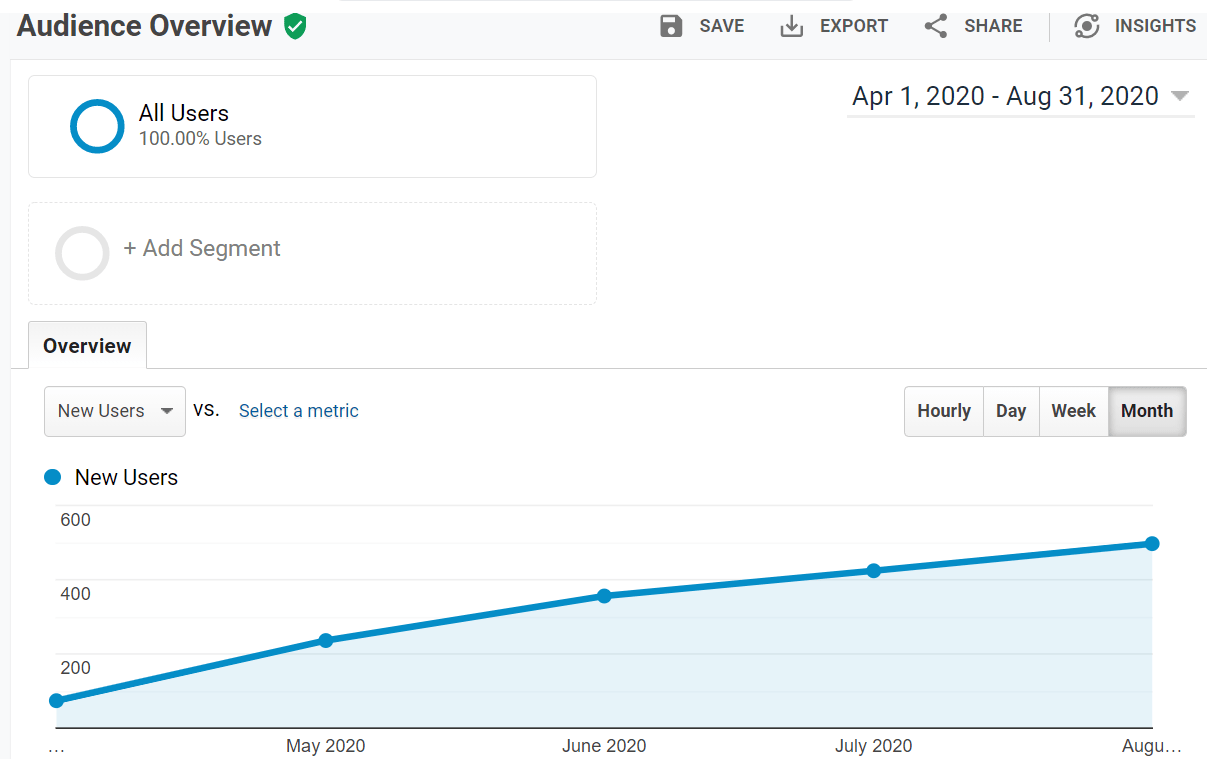Click the Add Segment circle icon
Screen dimensions: 1207x759
82,253
